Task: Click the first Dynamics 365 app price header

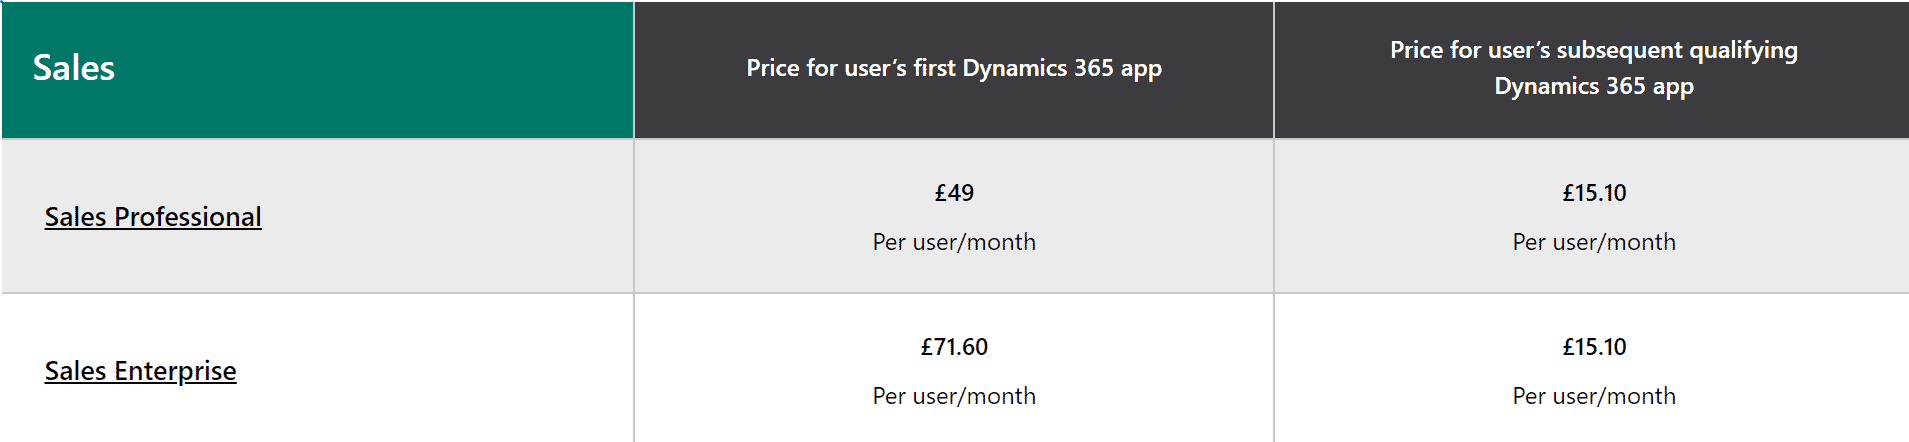Action: pos(954,70)
